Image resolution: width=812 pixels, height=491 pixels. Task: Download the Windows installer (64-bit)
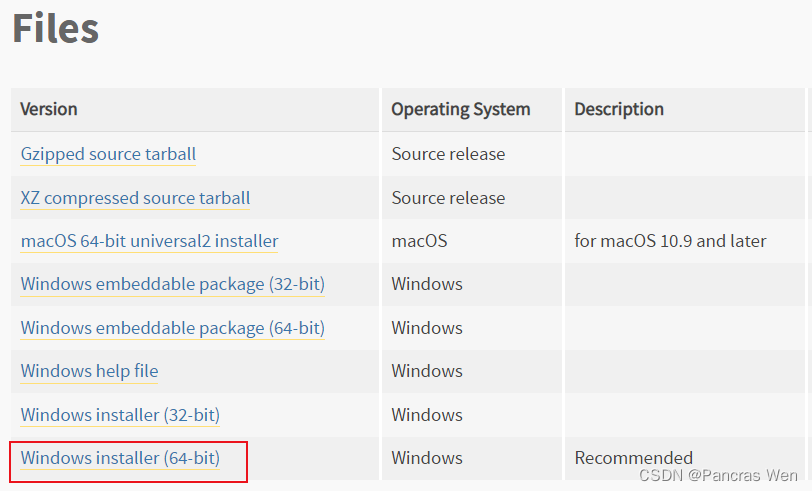pos(120,458)
